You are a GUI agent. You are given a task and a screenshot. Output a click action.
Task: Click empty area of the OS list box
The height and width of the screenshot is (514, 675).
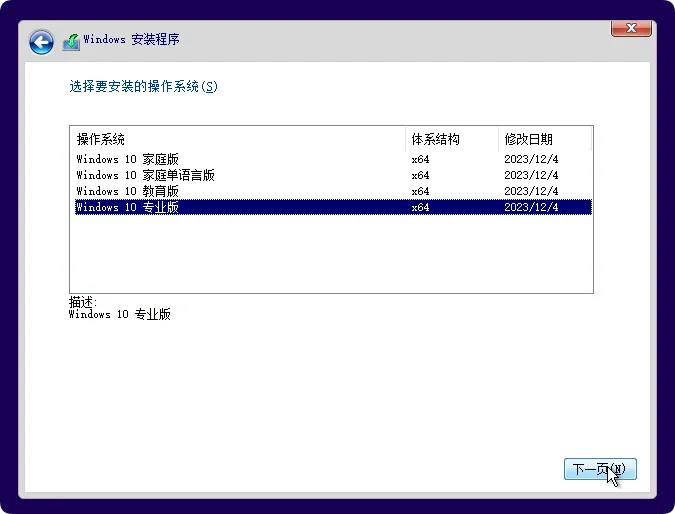pos(331,254)
